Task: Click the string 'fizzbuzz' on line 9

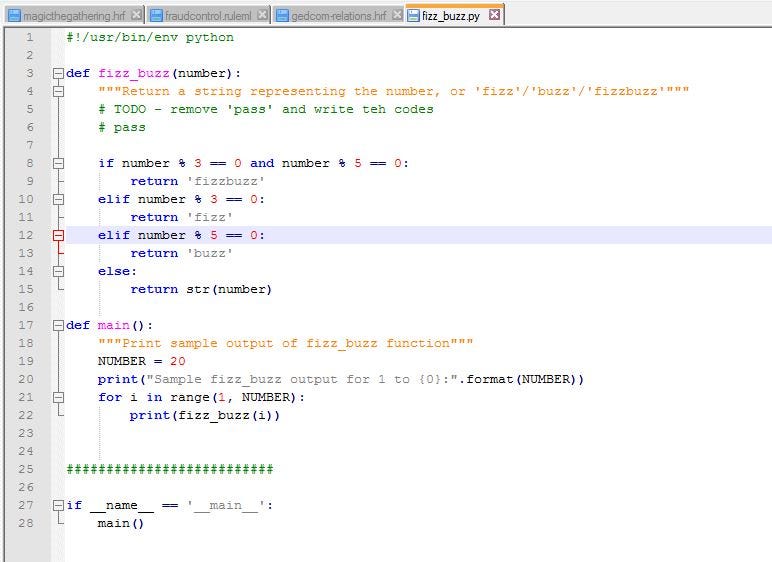Action: [225, 181]
